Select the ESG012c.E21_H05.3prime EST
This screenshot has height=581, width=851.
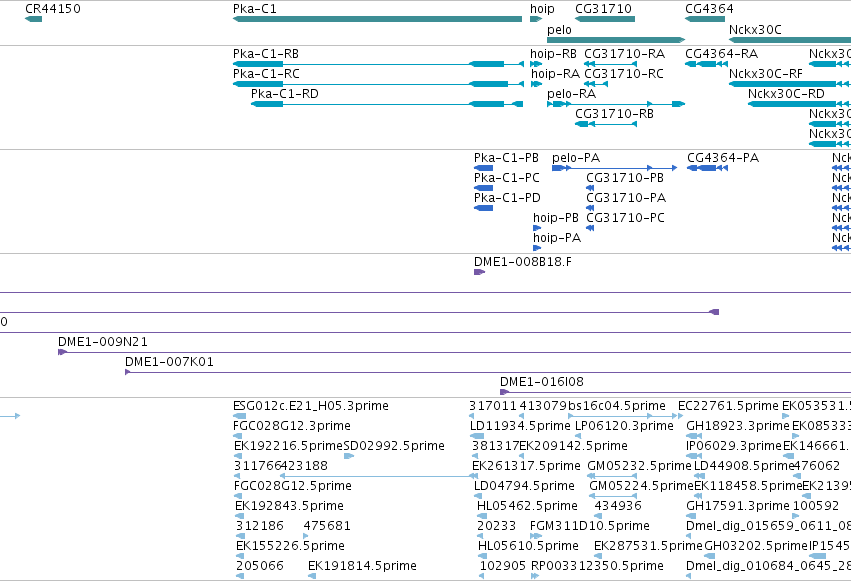tap(237, 416)
